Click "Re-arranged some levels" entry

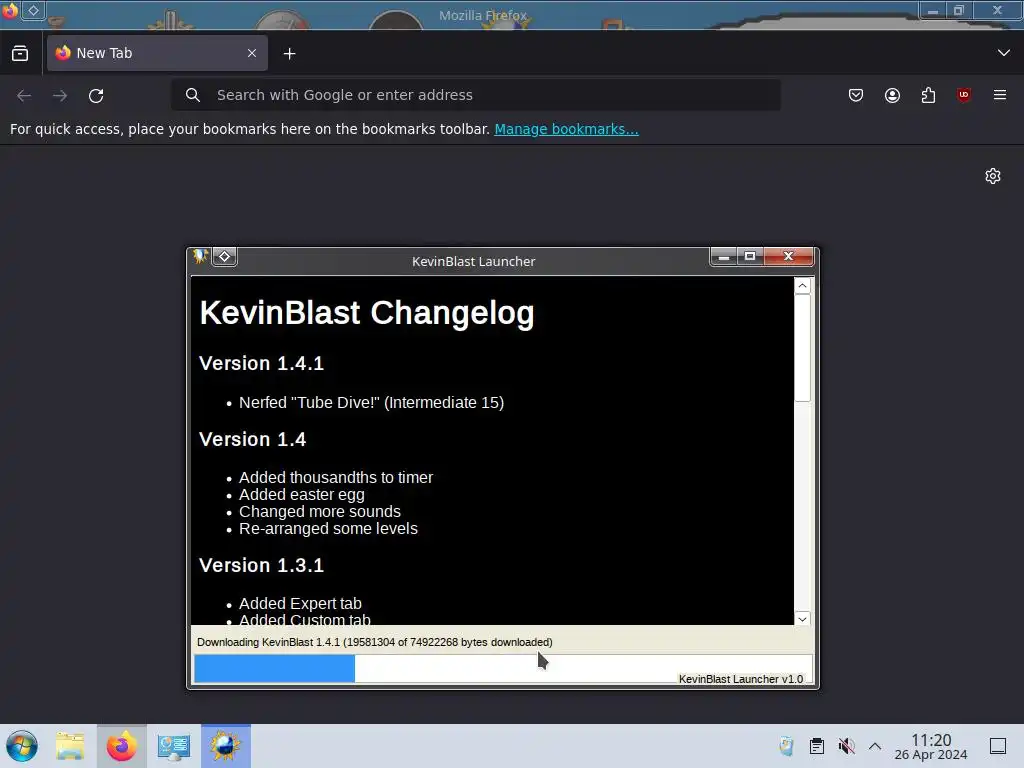point(328,529)
